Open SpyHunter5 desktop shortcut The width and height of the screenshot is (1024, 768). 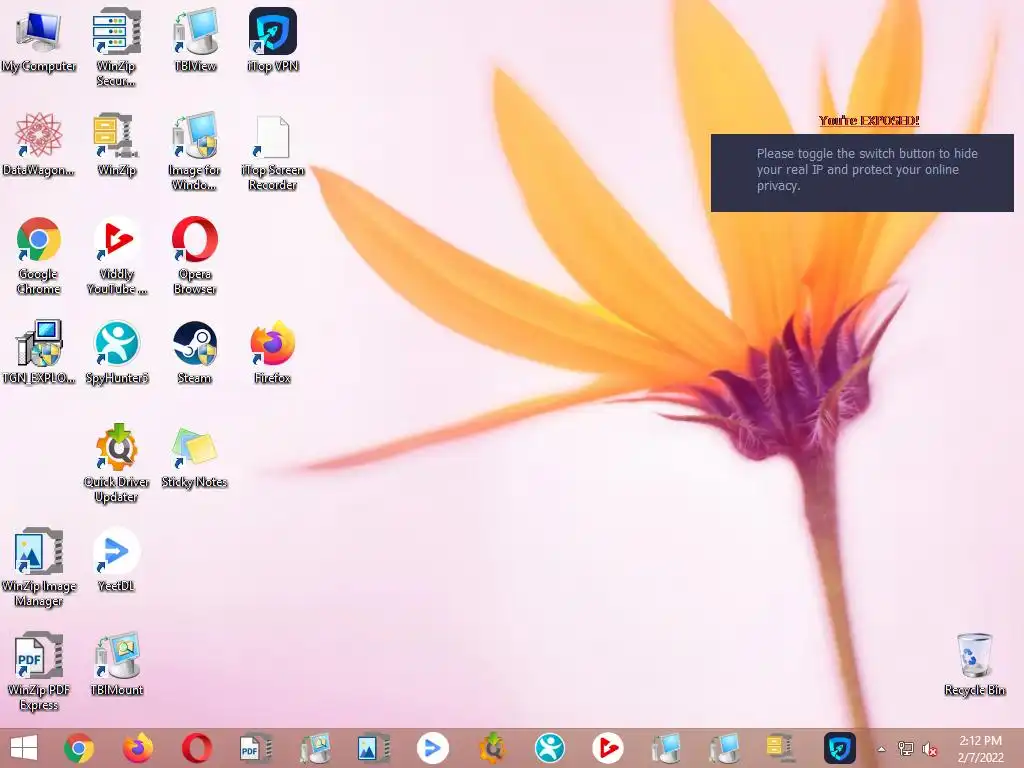tap(116, 352)
